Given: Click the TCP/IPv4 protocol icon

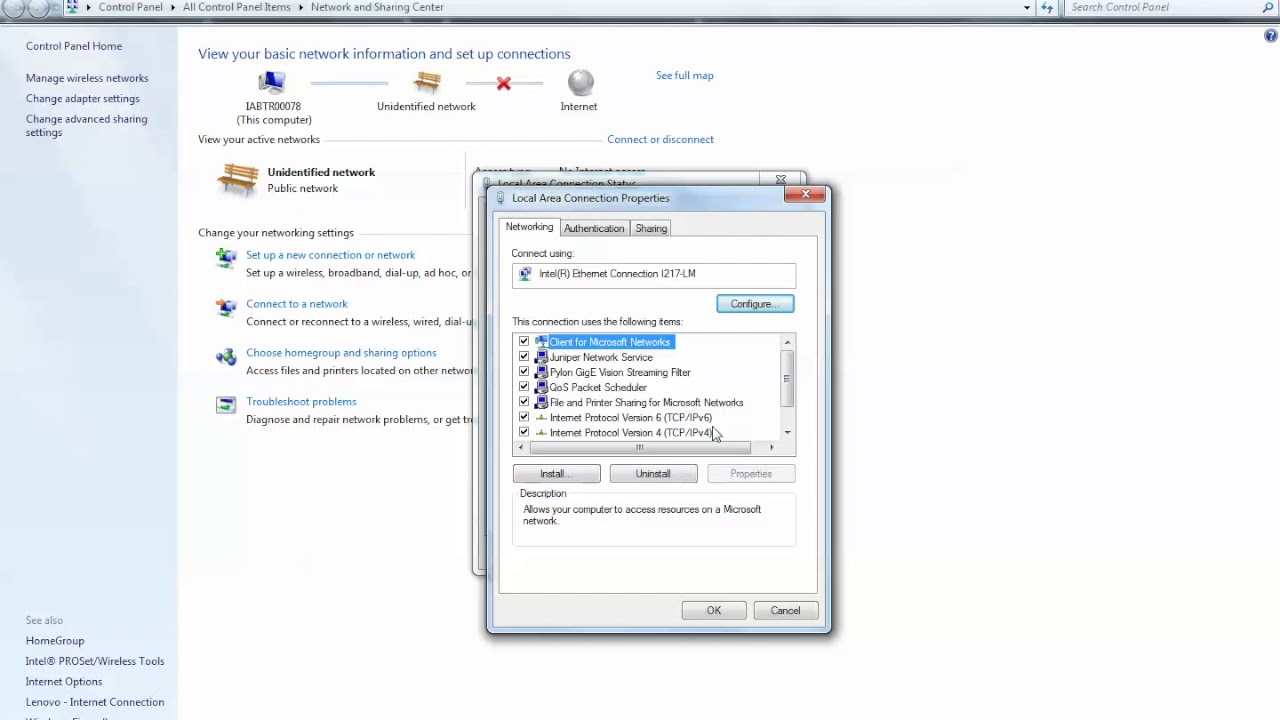Looking at the screenshot, I should 541,433.
